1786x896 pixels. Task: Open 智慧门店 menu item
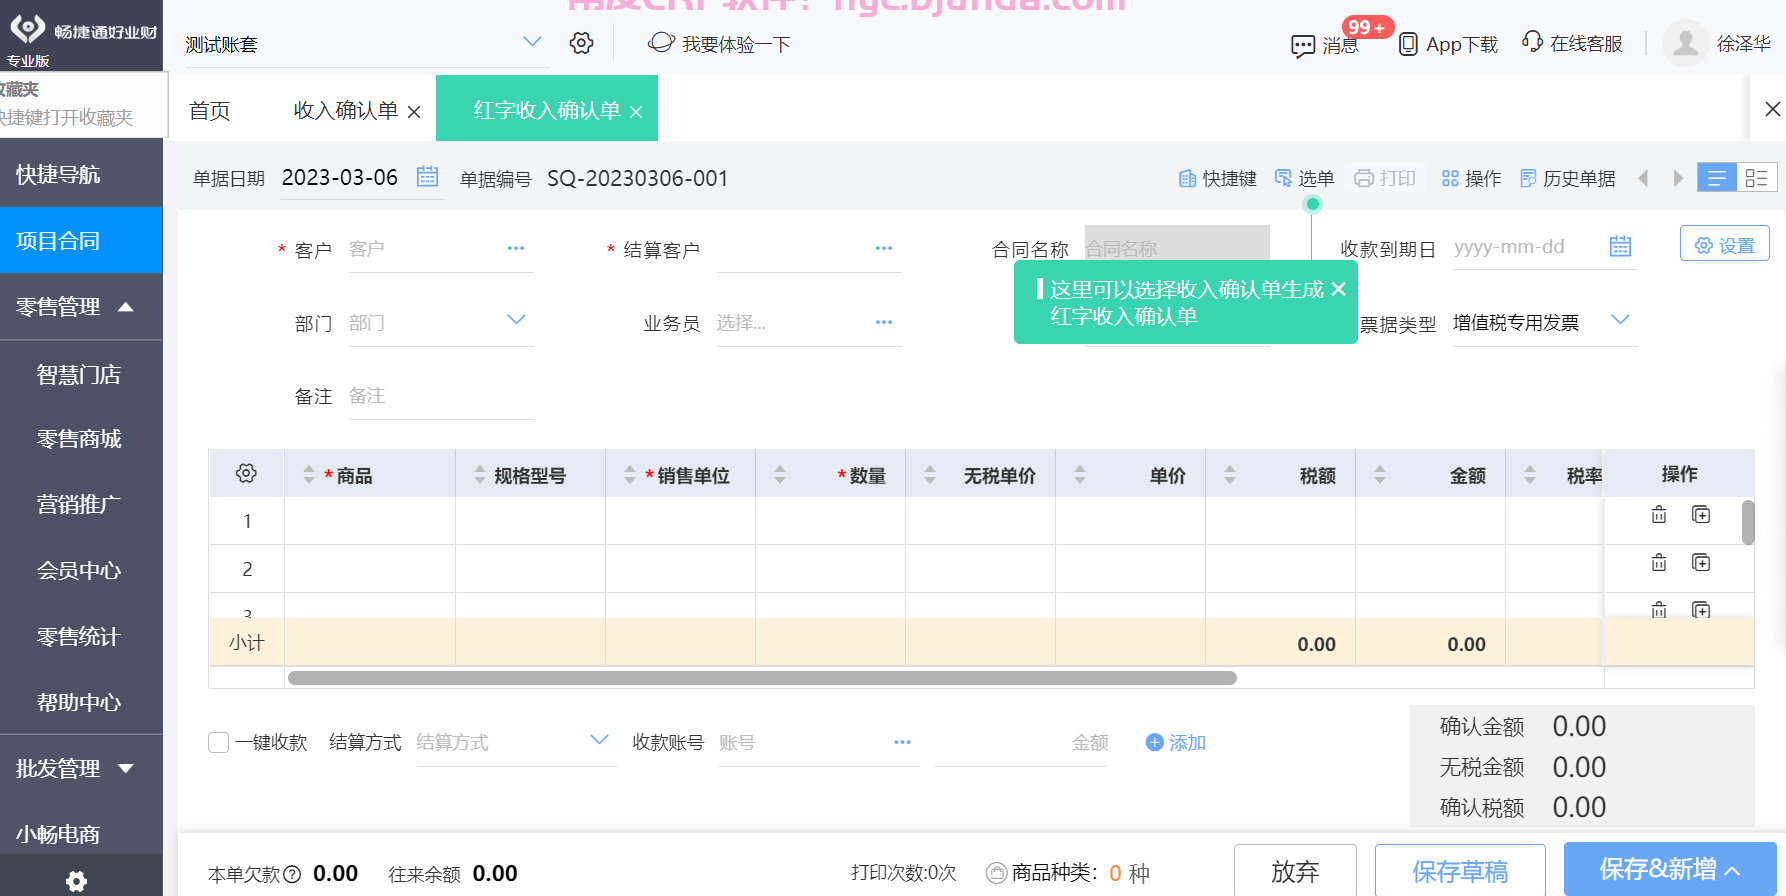81,374
